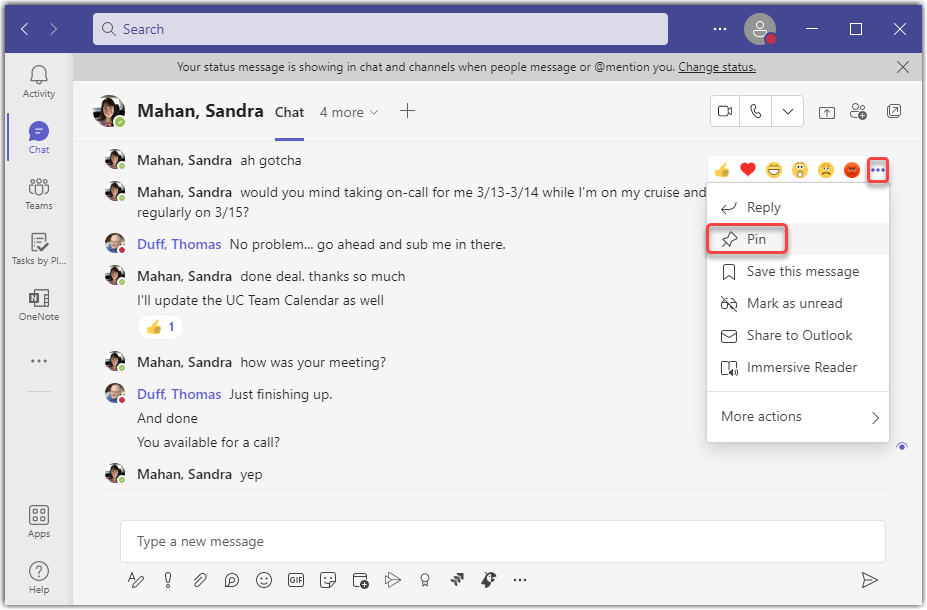Start an audio call

tap(755, 110)
